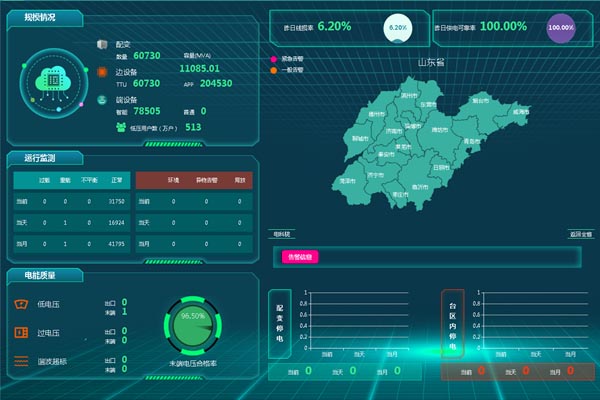This screenshot has height=400, width=600.
Task: Select the 台区内停电 tab
Action: 452,323
